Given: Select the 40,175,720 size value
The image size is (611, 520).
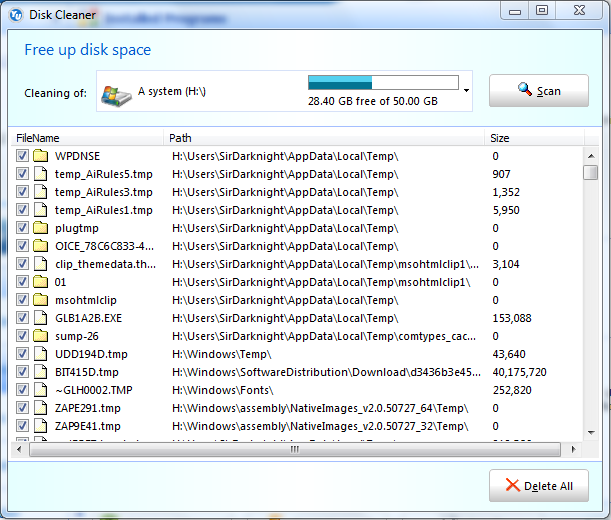Looking at the screenshot, I should click(x=519, y=372).
